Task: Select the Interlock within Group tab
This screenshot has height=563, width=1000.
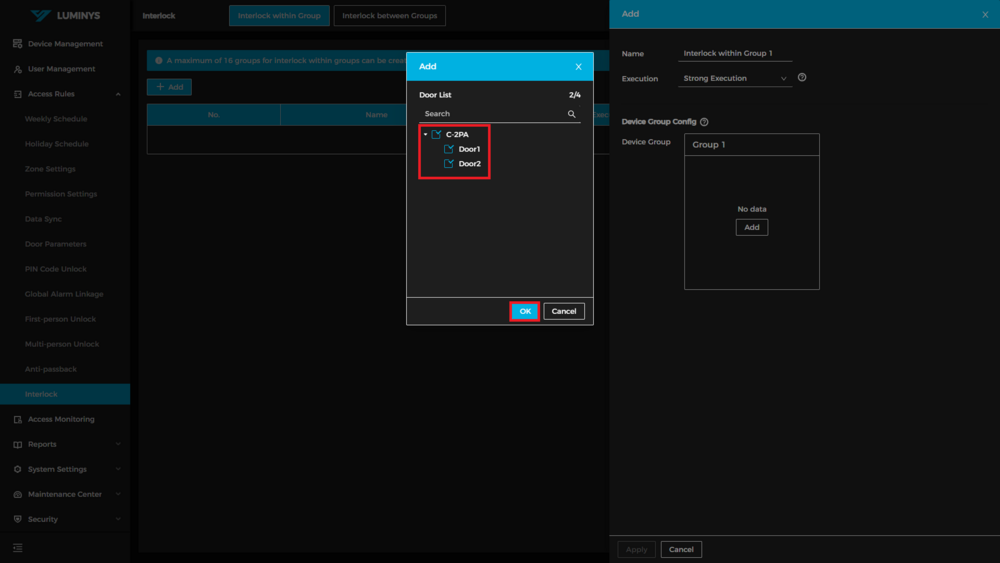Action: (x=279, y=16)
